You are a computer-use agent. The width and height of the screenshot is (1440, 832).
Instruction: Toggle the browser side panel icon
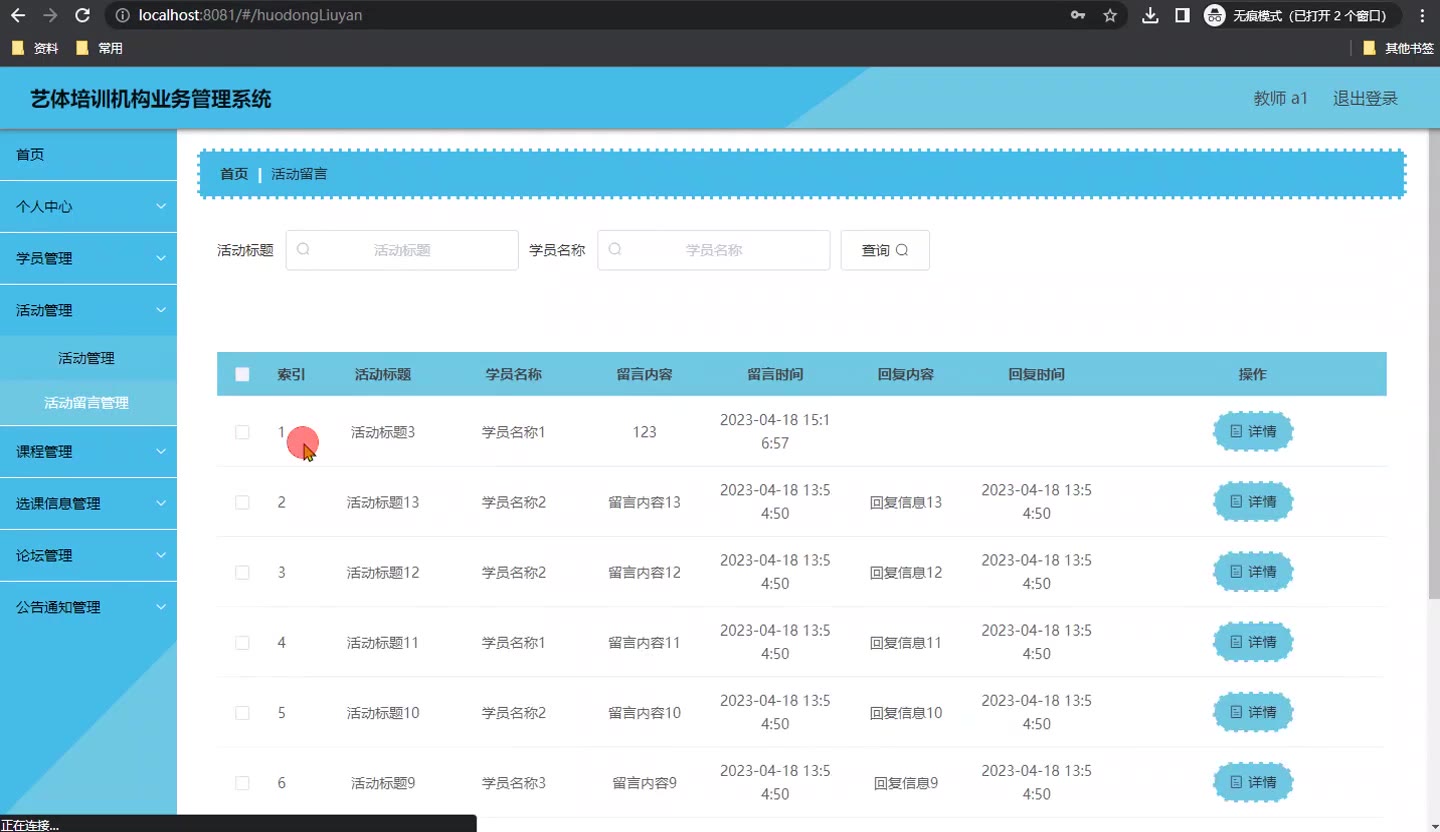click(1182, 15)
